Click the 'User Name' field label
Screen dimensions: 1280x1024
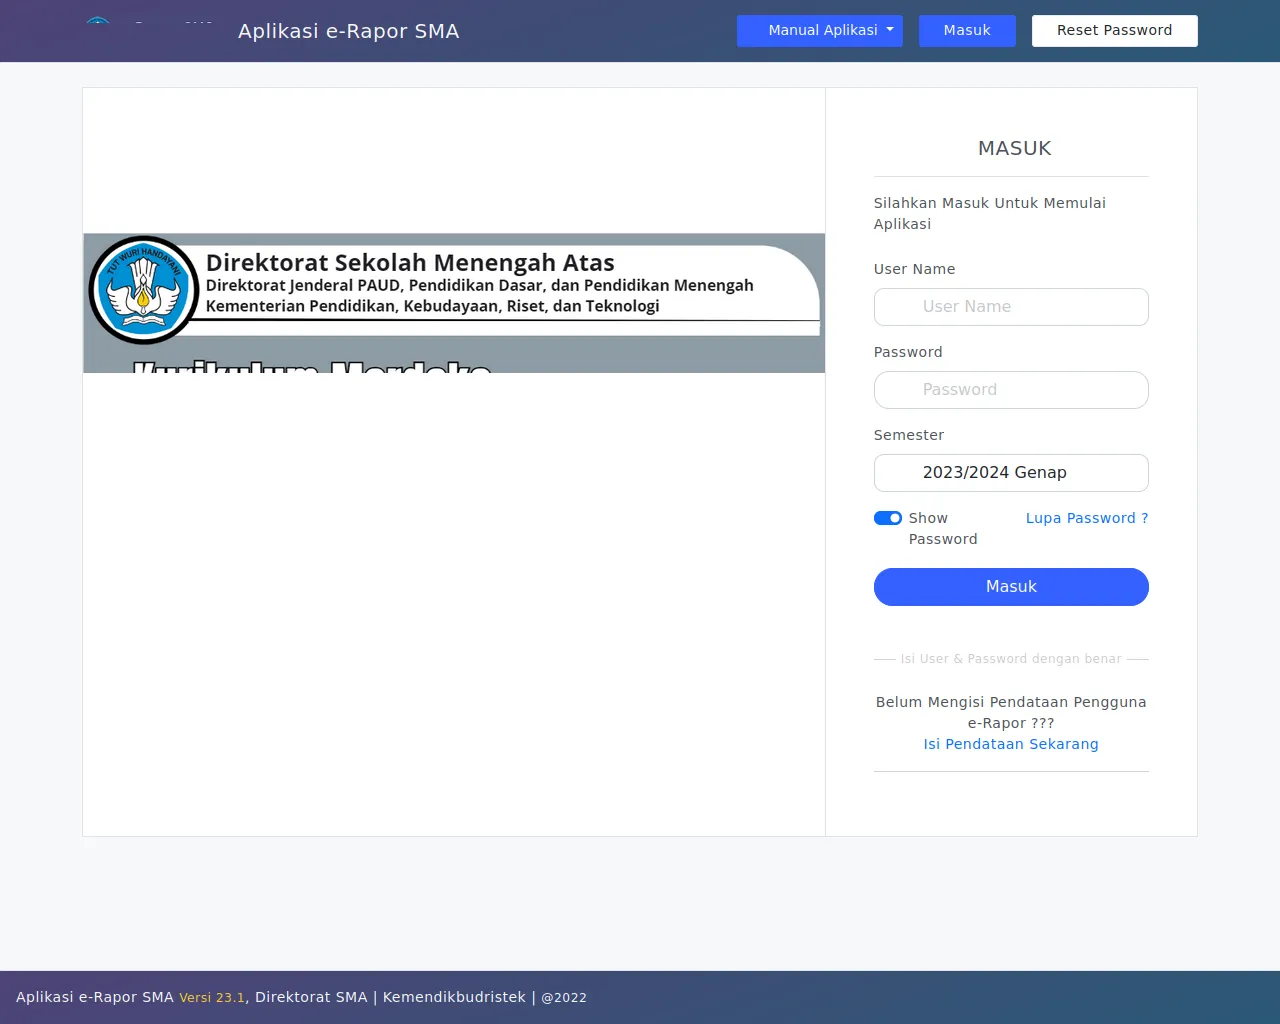(x=914, y=269)
